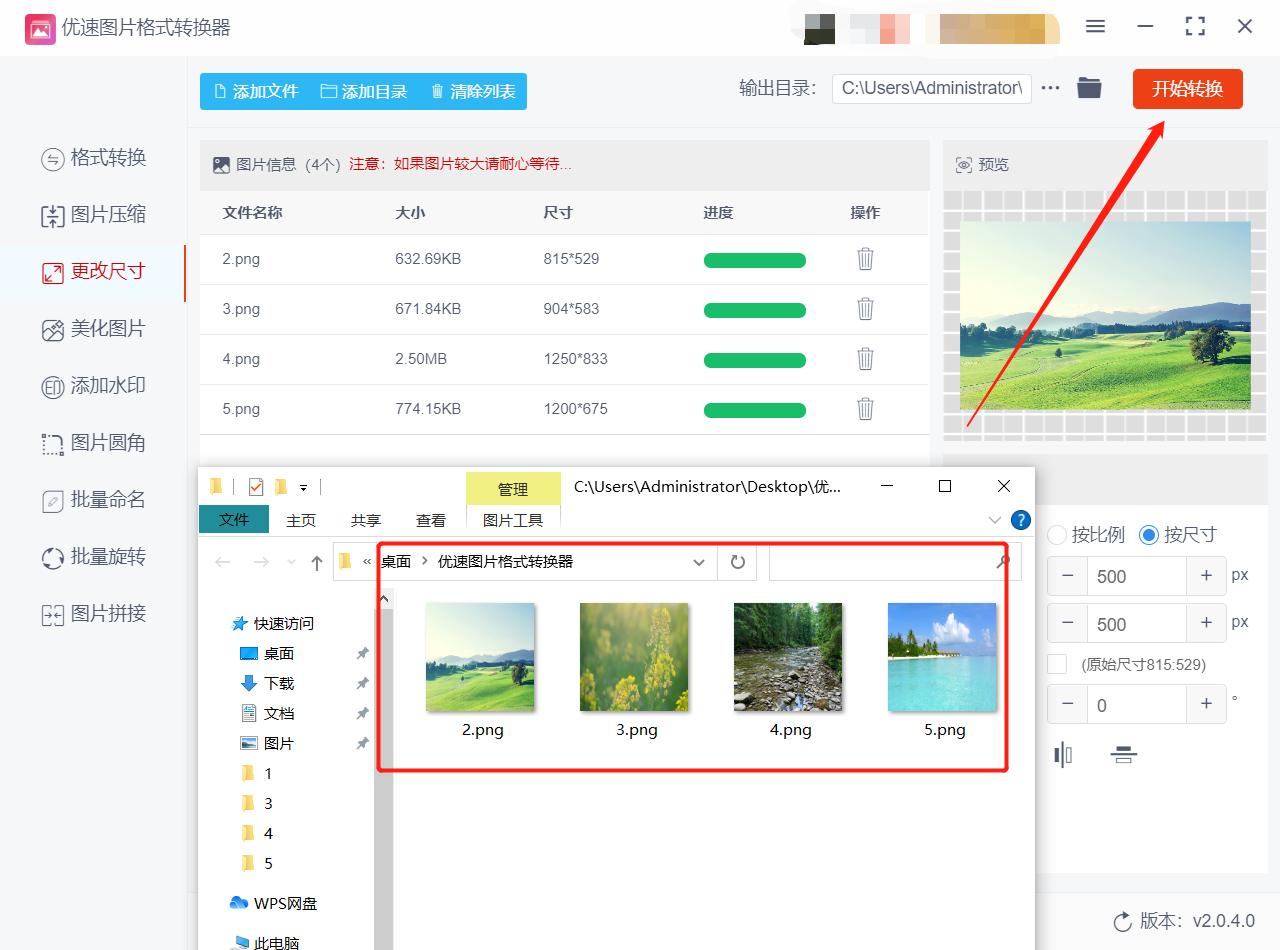Image resolution: width=1280 pixels, height=950 pixels.
Task: Click the vertical flip icon below rotation field
Action: [x=1124, y=755]
